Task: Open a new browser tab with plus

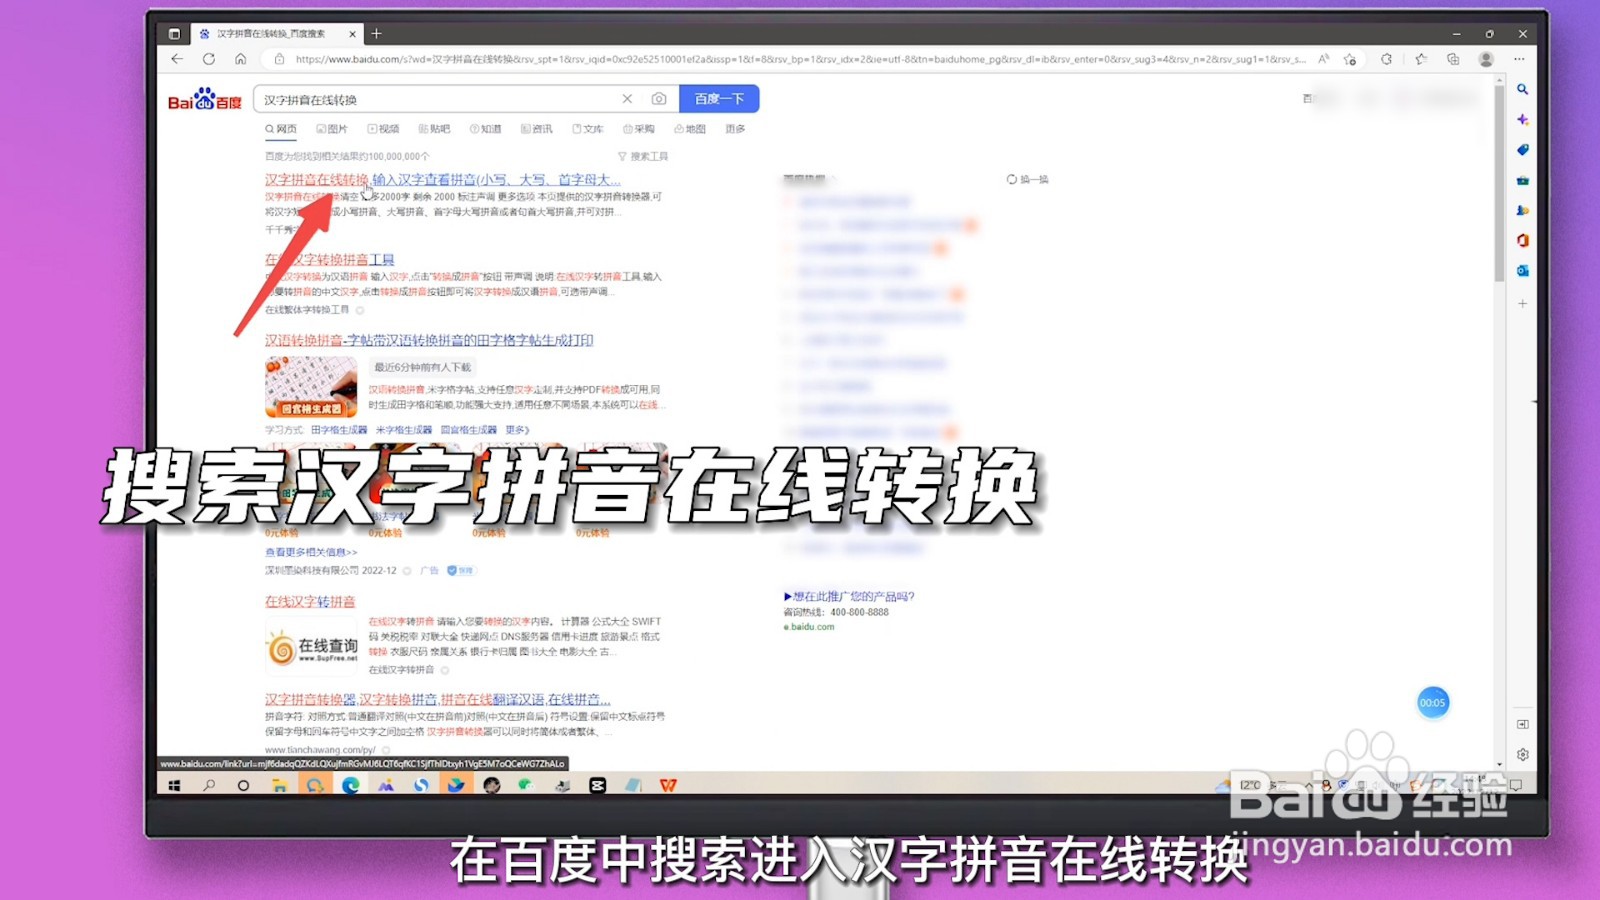Action: (377, 33)
